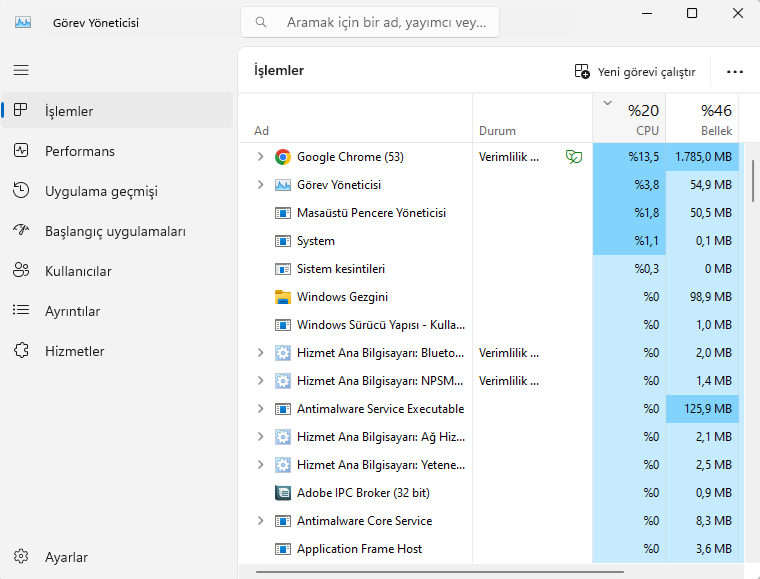Image resolution: width=760 pixels, height=579 pixels.
Task: Open the three-dot more options menu
Action: pyautogui.click(x=735, y=72)
